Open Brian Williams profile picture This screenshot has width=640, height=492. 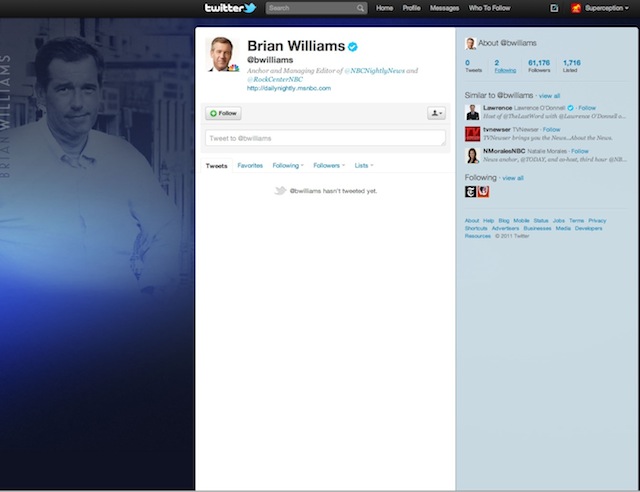click(222, 55)
